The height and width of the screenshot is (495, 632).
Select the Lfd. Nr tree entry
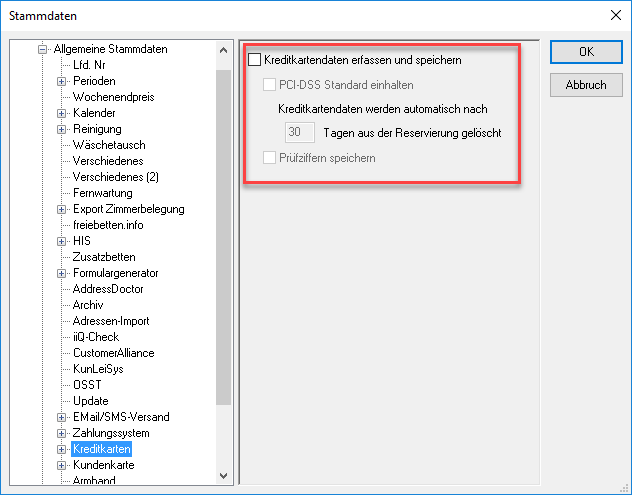[89, 65]
